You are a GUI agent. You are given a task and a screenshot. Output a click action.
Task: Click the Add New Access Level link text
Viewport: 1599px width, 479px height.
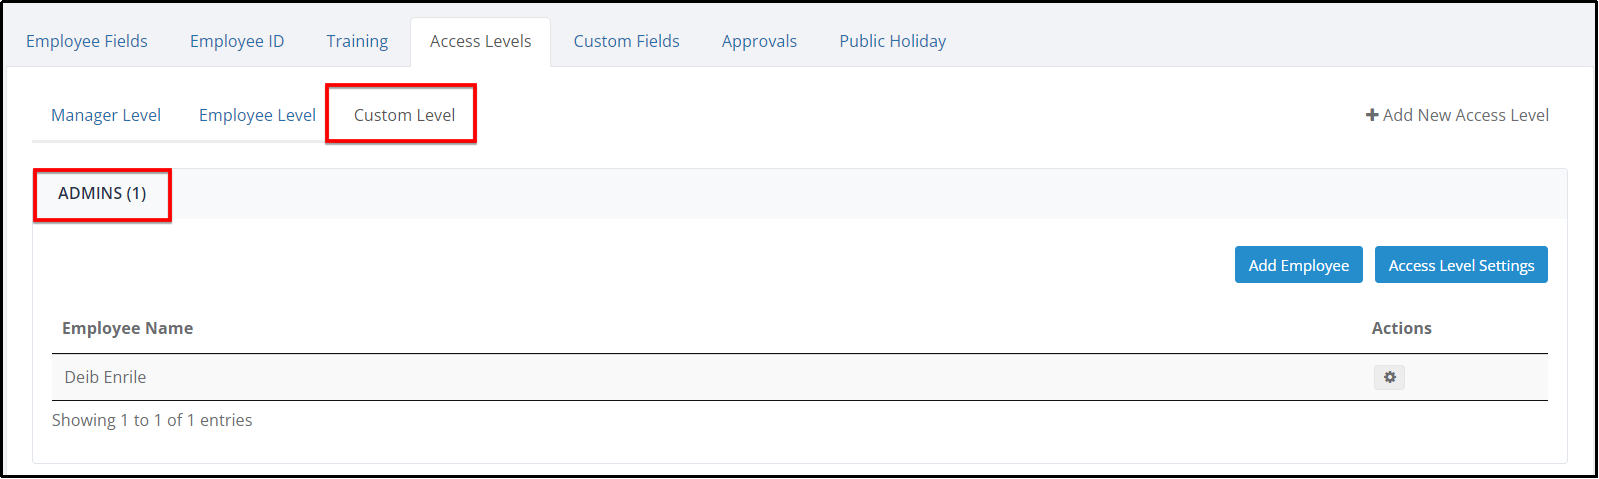[x=1466, y=115]
